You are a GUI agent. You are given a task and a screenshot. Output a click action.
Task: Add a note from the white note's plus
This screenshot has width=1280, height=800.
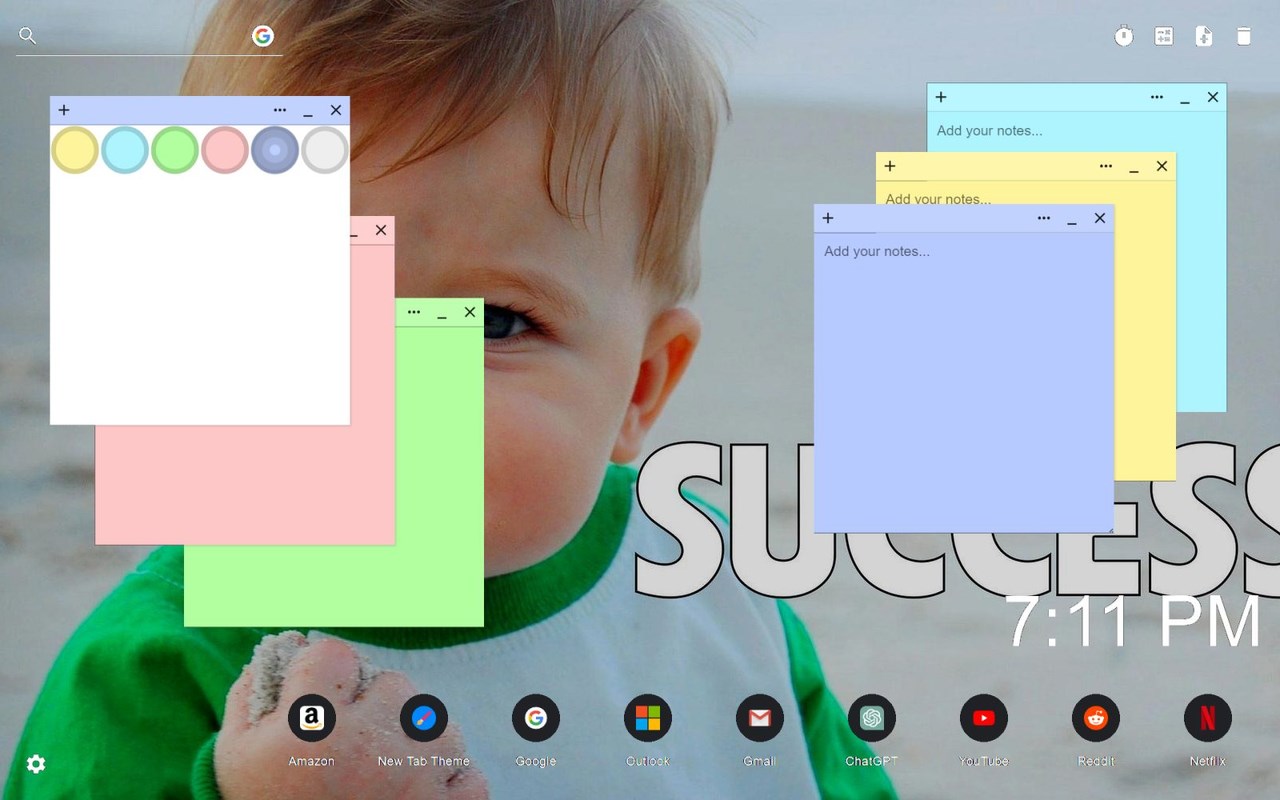tap(64, 110)
